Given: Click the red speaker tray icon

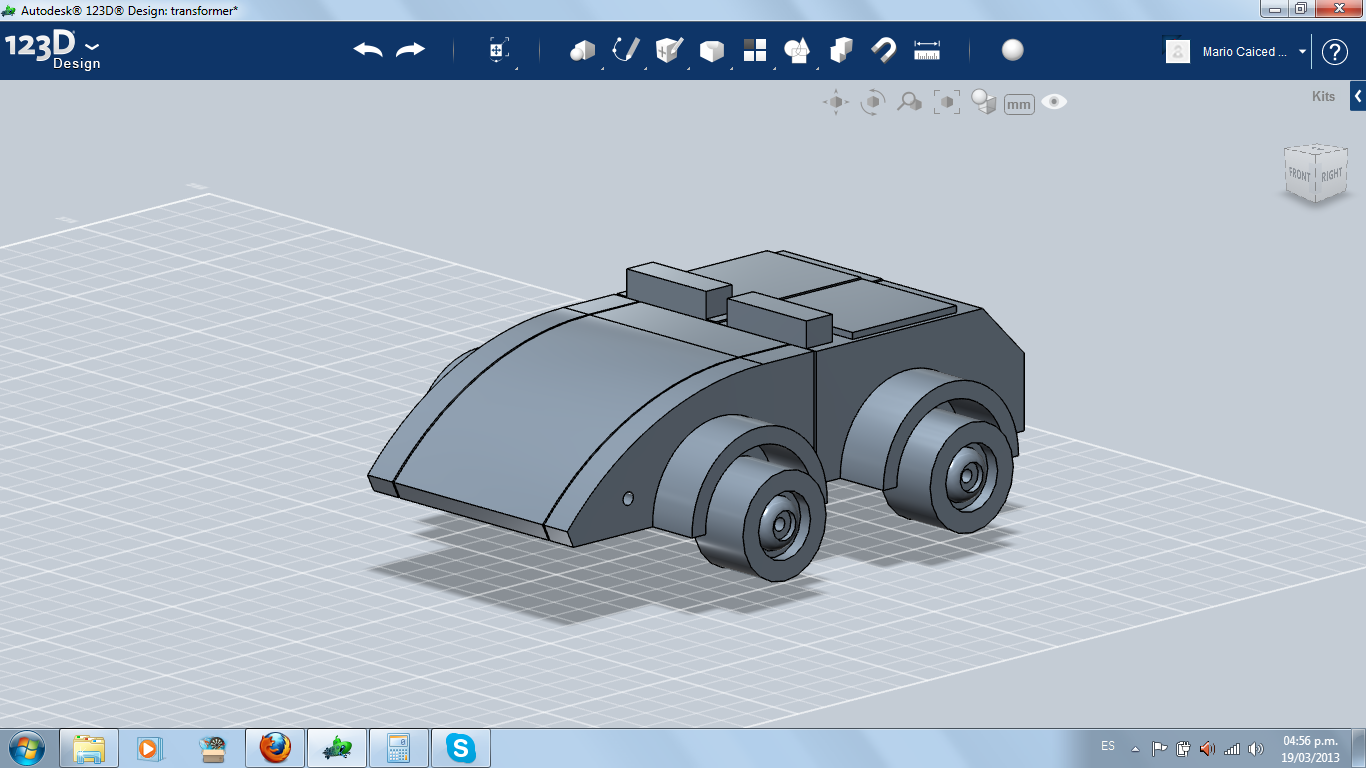Looking at the screenshot, I should point(1207,748).
